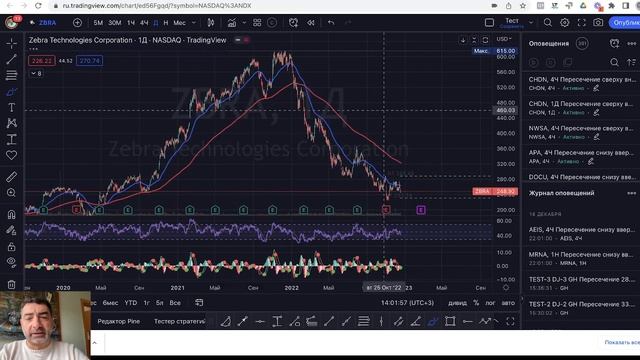Open the patterns tool in left sidebar
This screenshot has width=640, height=360.
[x=11, y=123]
